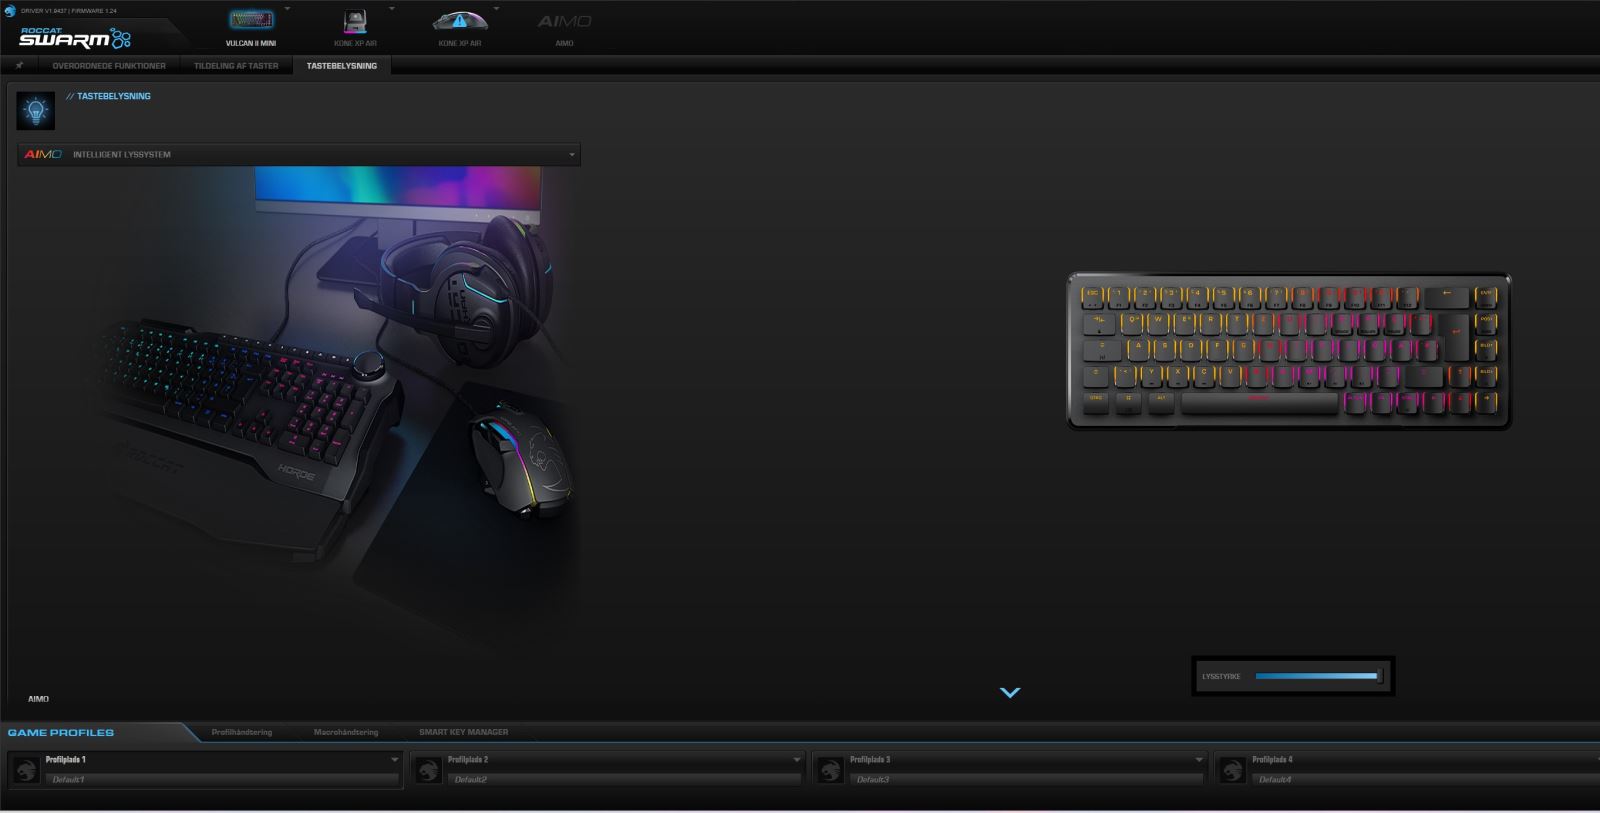Screen dimensions: 1600x813
Task: Select the Vulcan II Mini keyboard device
Action: point(251,27)
